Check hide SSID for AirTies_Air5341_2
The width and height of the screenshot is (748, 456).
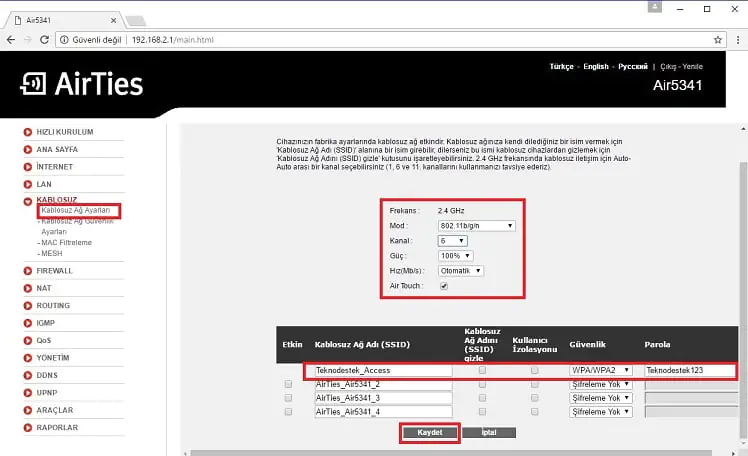pyautogui.click(x=482, y=384)
